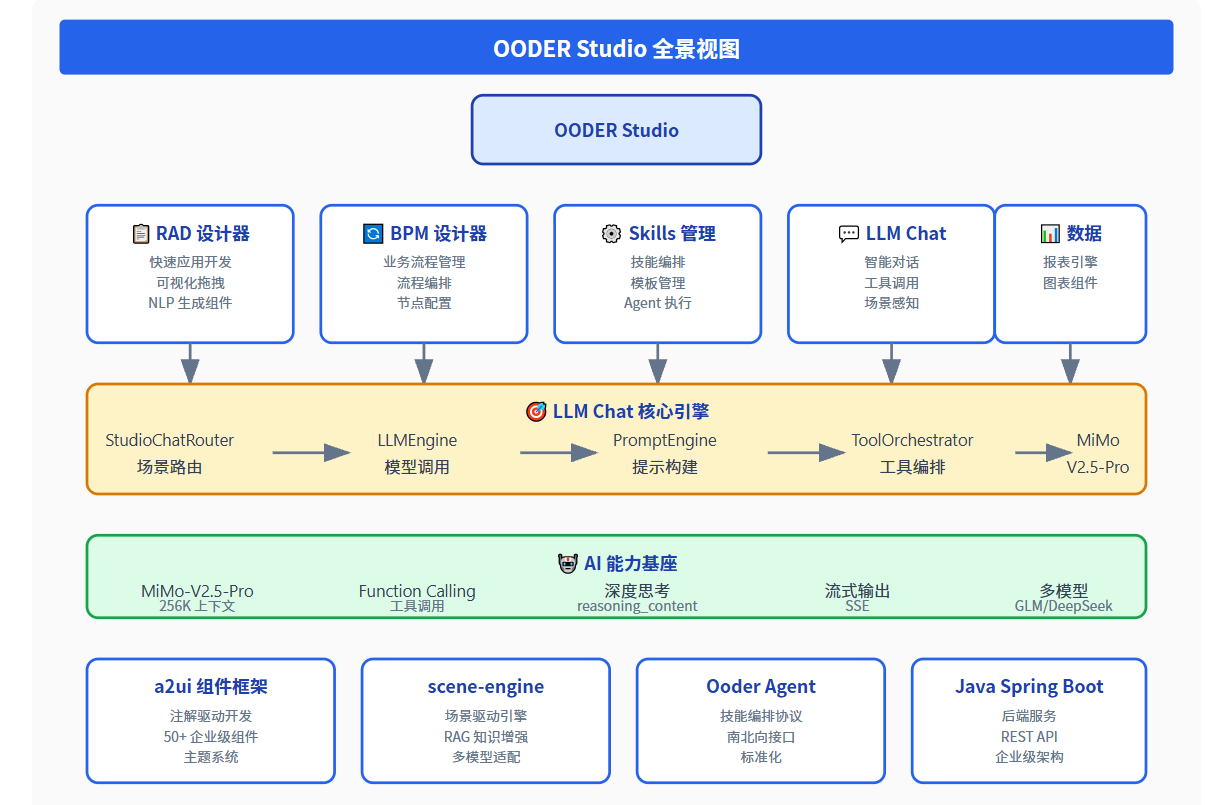
Task: Select the reasoning_content text
Action: (637, 606)
